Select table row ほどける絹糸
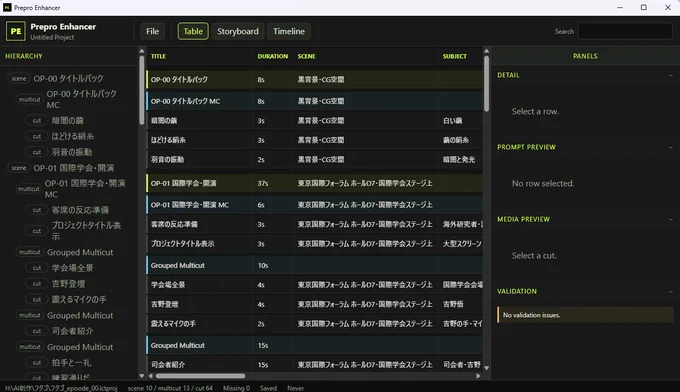 pyautogui.click(x=314, y=140)
